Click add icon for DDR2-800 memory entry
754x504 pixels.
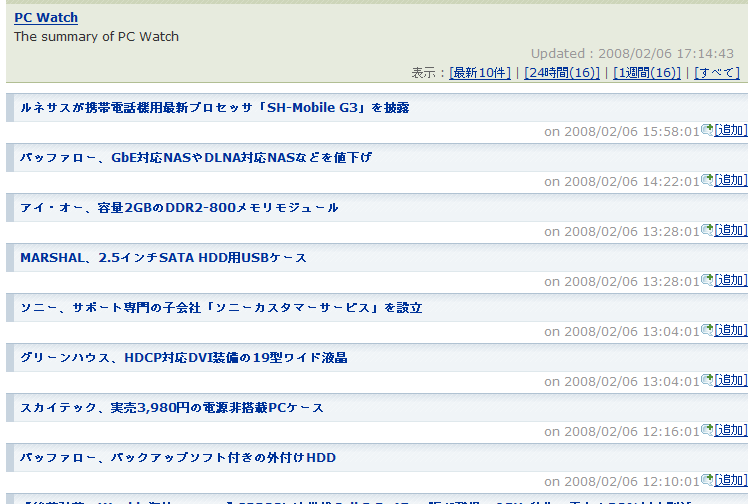click(707, 229)
